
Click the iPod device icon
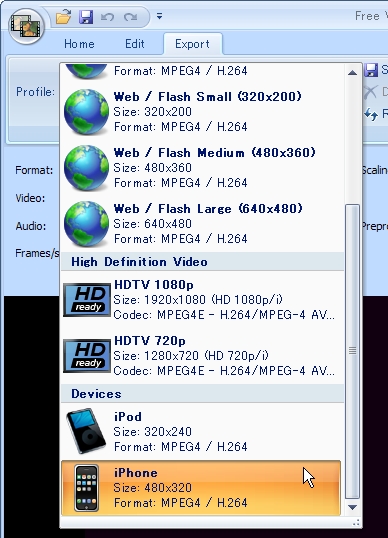(86, 431)
